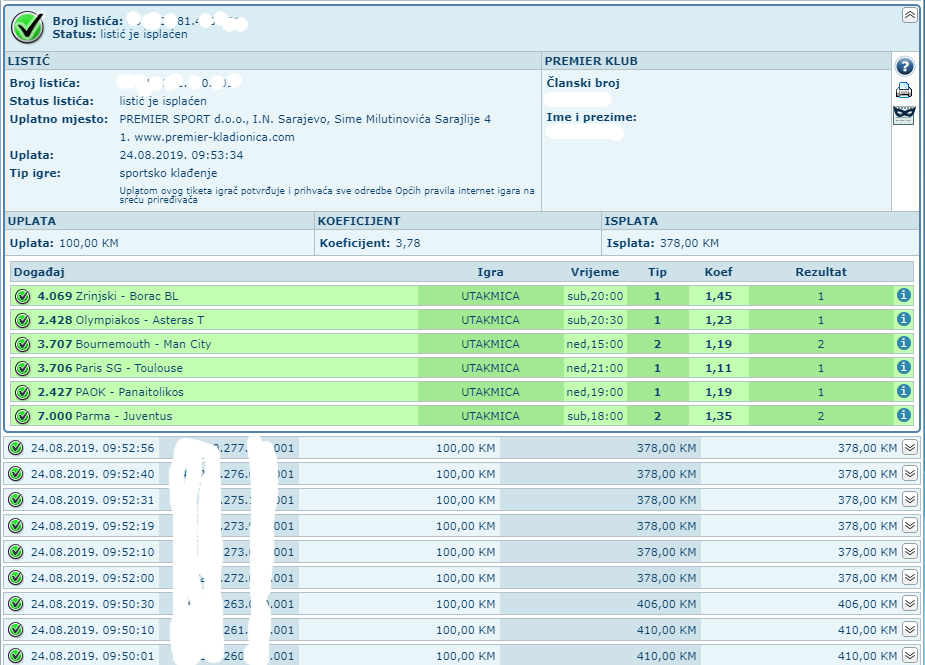The width and height of the screenshot is (925, 665).
Task: Expand the 410,00 KM ticket from 09:50:10
Action: tap(910, 629)
